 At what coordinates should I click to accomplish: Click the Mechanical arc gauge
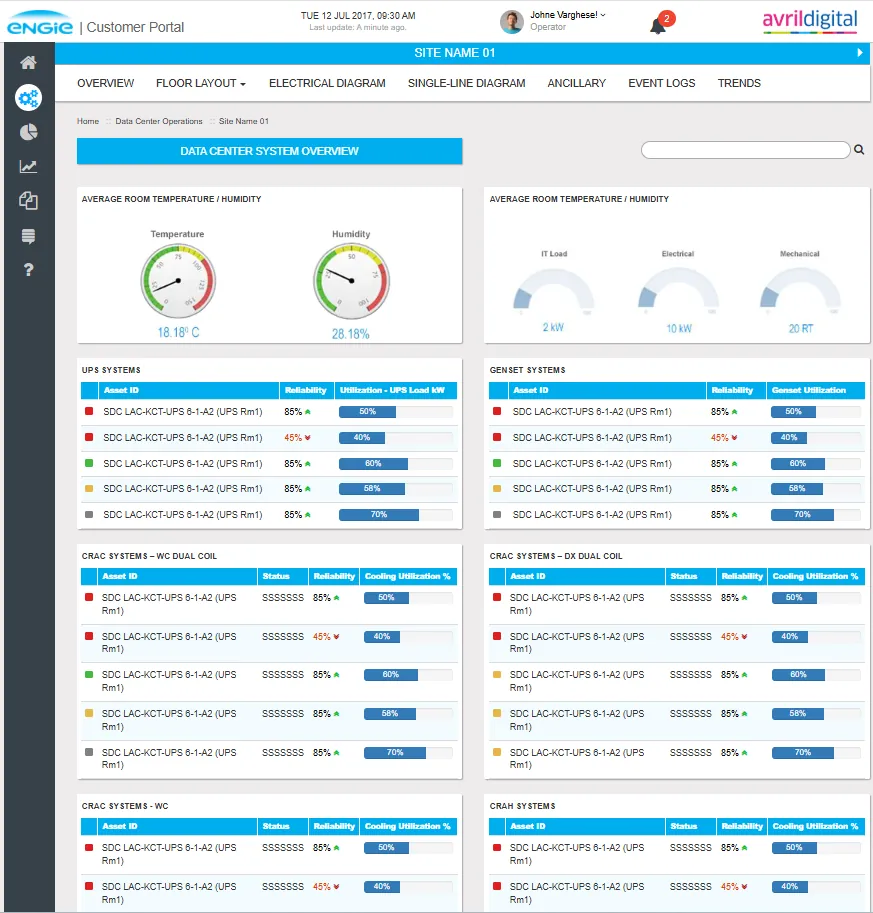[800, 290]
